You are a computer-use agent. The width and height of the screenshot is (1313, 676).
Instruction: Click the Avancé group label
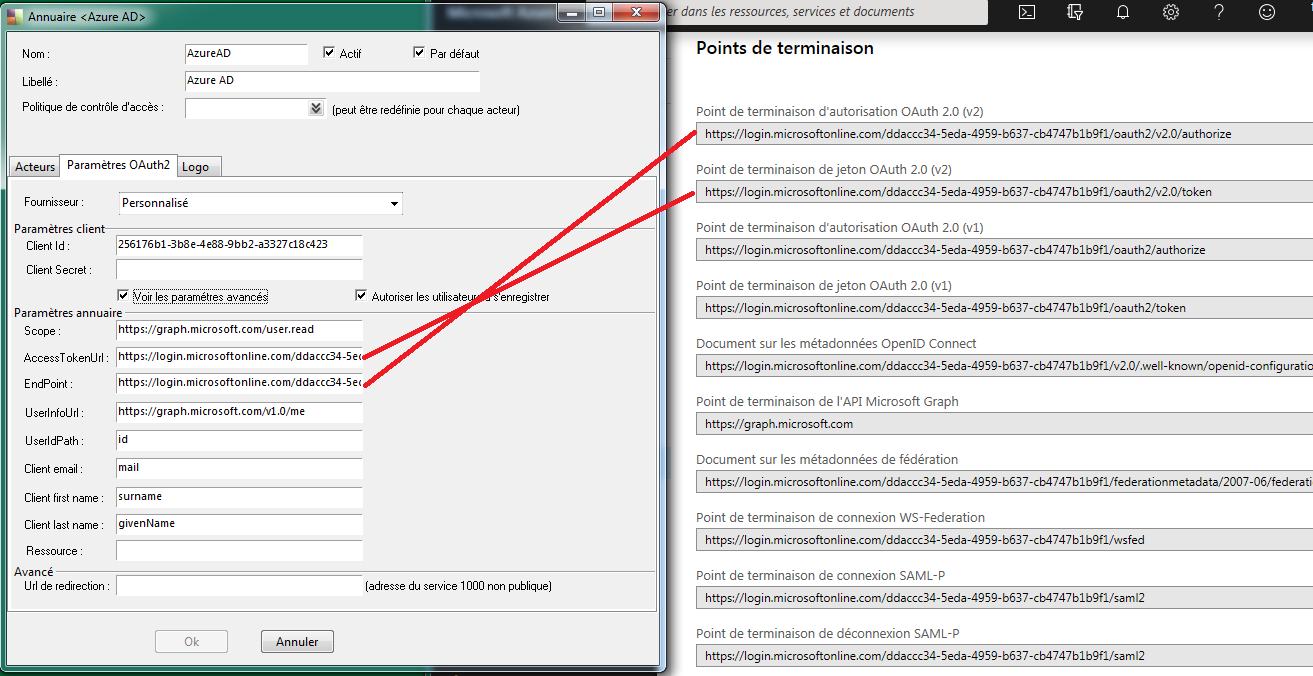pos(34,571)
